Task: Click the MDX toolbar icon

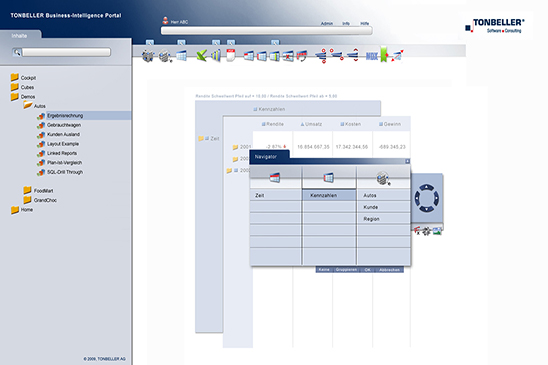Action: pyautogui.click(x=372, y=56)
